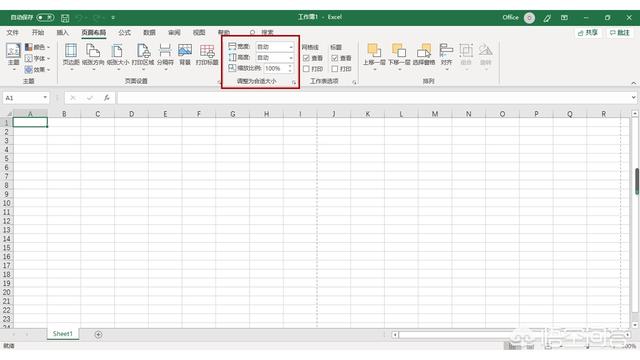Image resolution: width=640 pixels, height=360 pixels.
Task: Switch to the 公式 tab
Action: 124,32
